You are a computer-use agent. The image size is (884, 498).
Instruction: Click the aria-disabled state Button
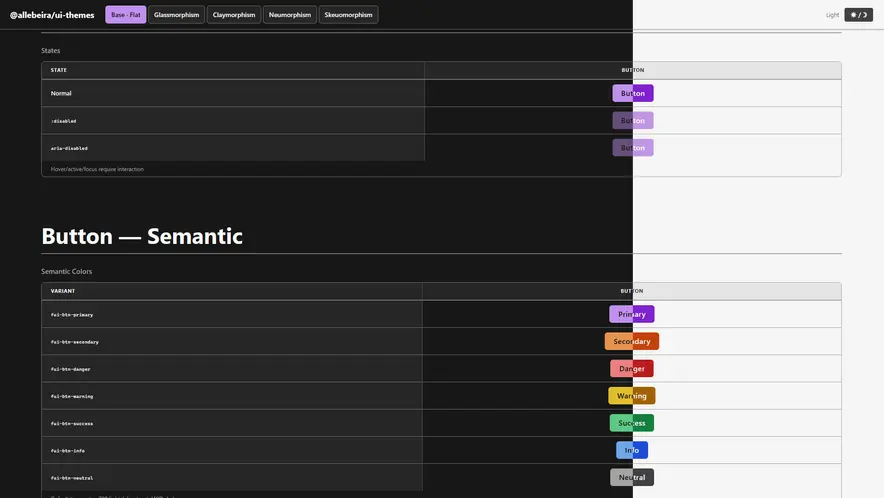pos(633,147)
